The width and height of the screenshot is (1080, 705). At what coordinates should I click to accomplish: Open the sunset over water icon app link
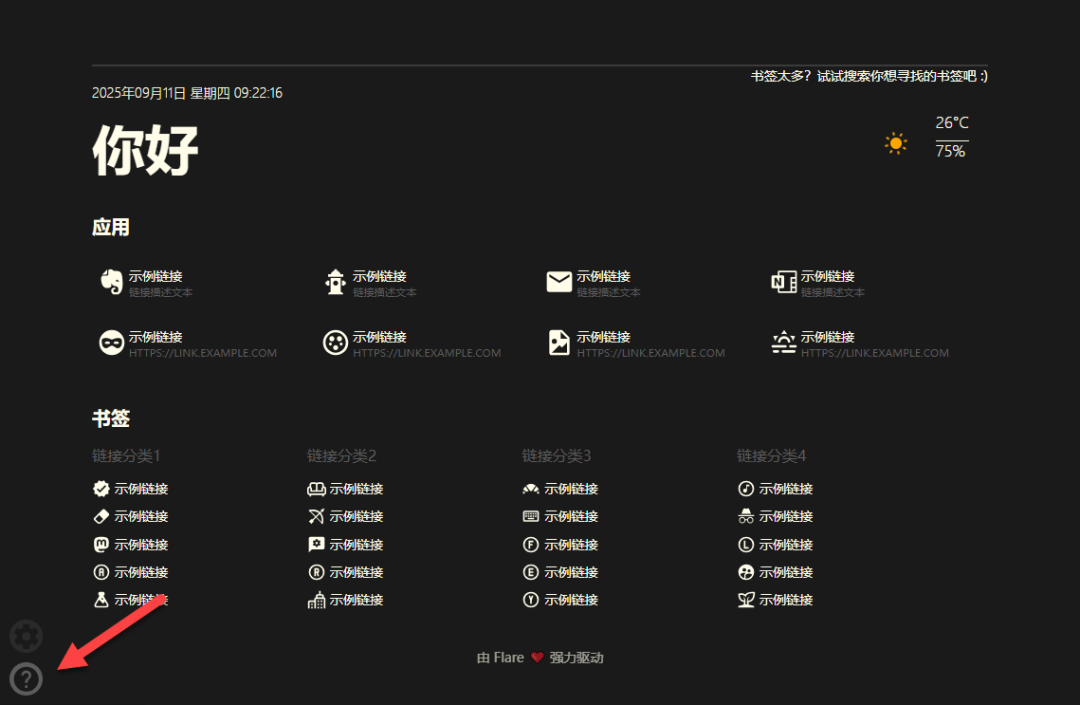point(860,344)
